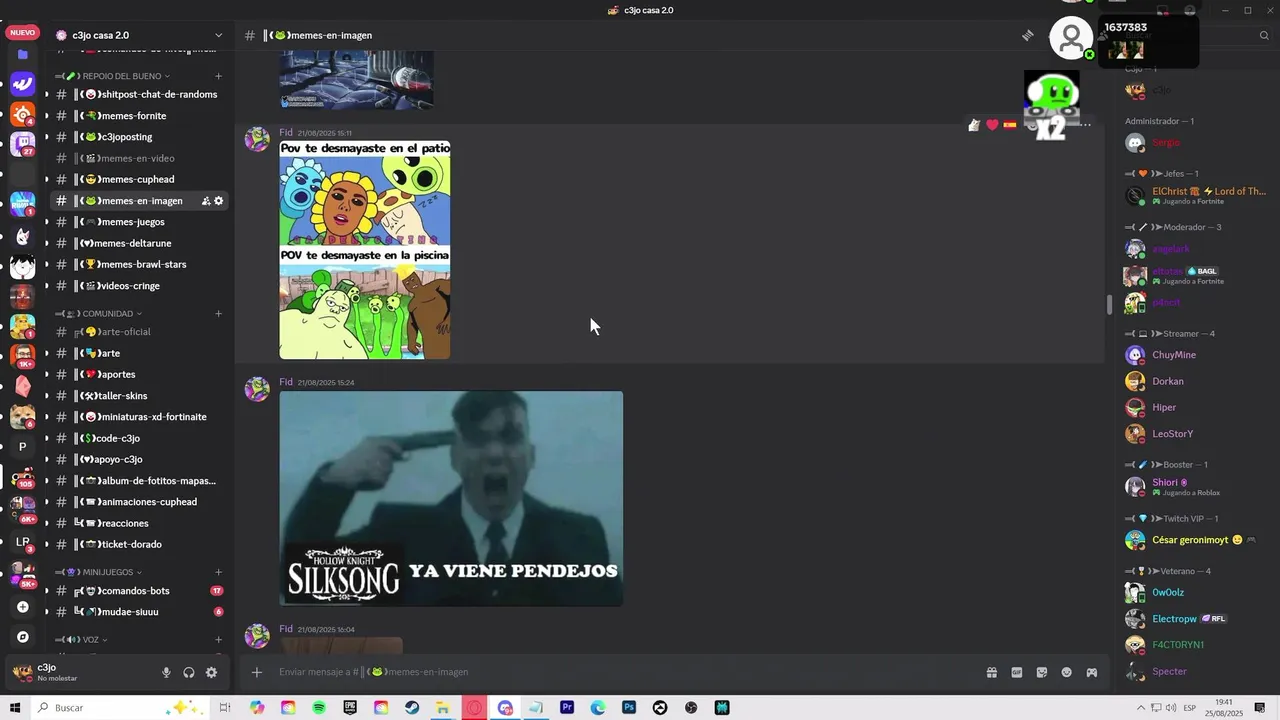This screenshot has height=720, width=1280.
Task: Open memes-deltarune channel
Action: 139,243
